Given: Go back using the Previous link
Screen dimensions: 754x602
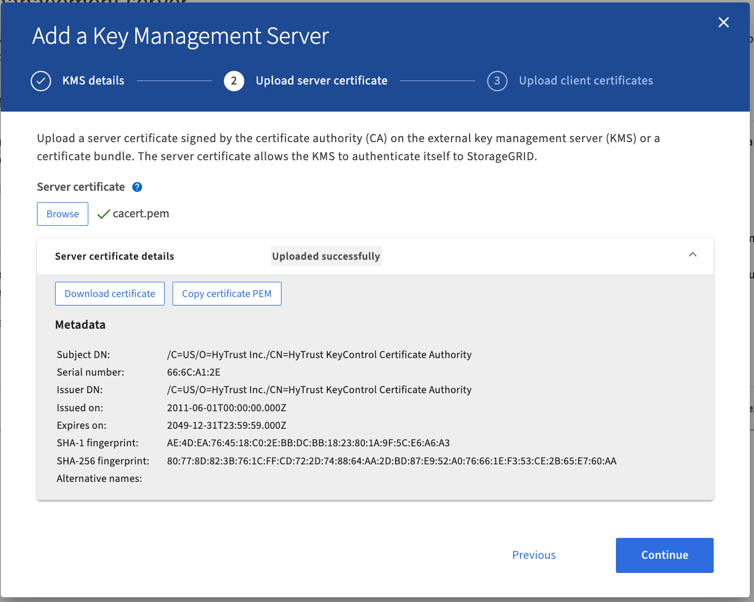Looking at the screenshot, I should click(x=533, y=555).
